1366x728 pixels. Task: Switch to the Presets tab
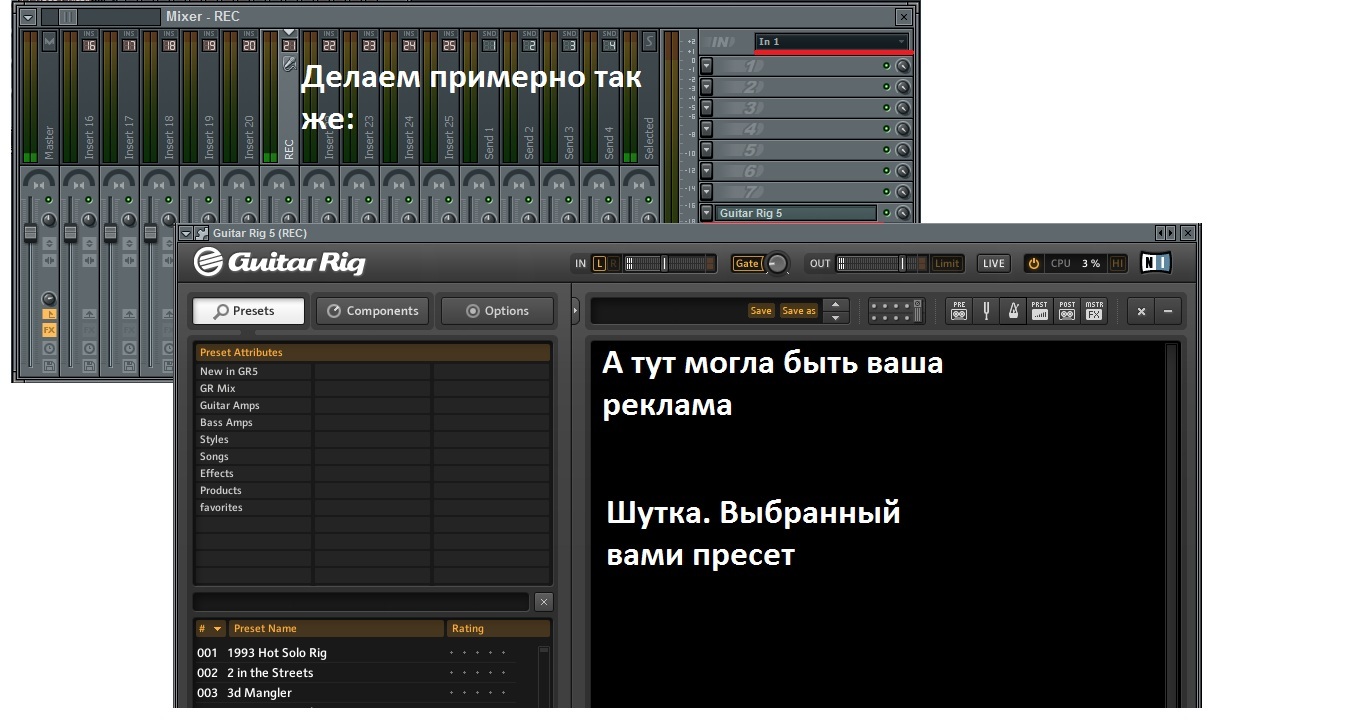point(248,311)
